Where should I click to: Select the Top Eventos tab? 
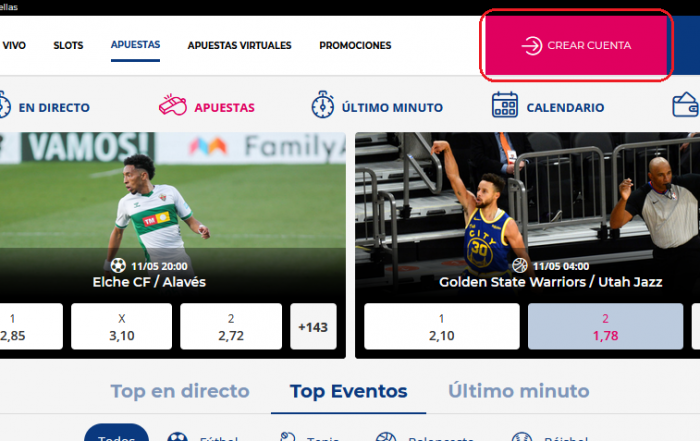point(349,391)
